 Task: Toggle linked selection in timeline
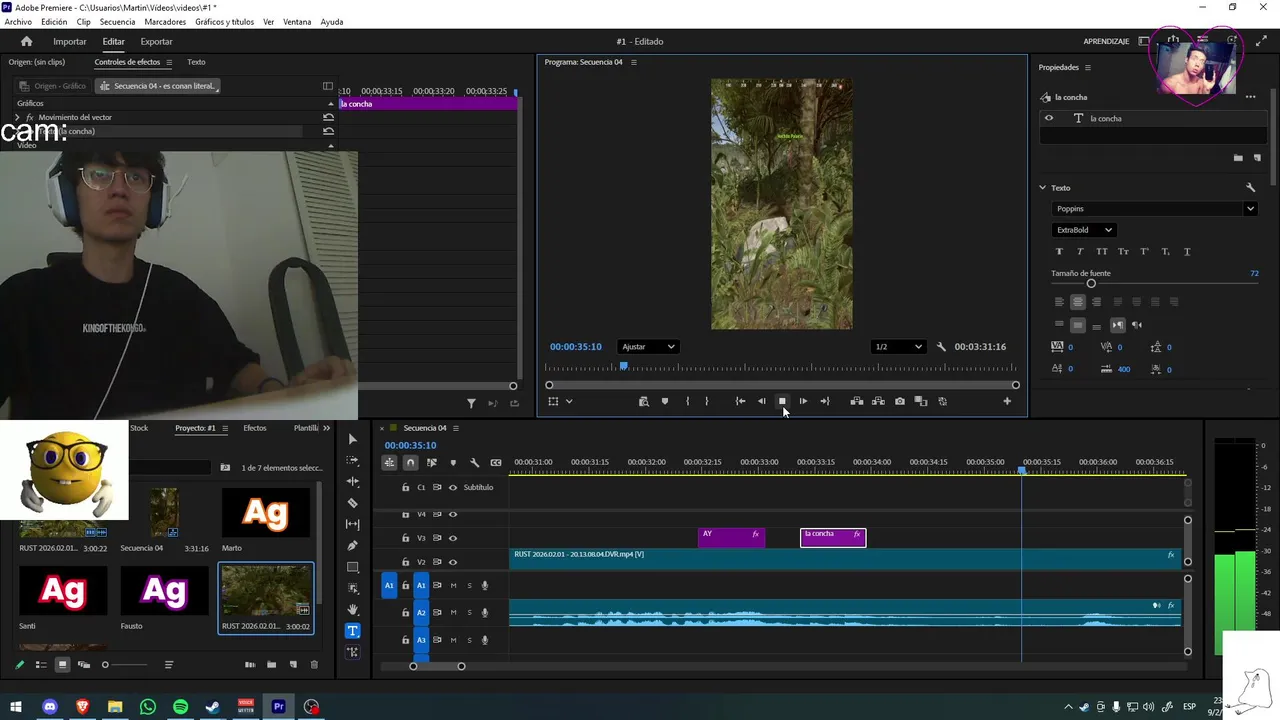(x=432, y=462)
